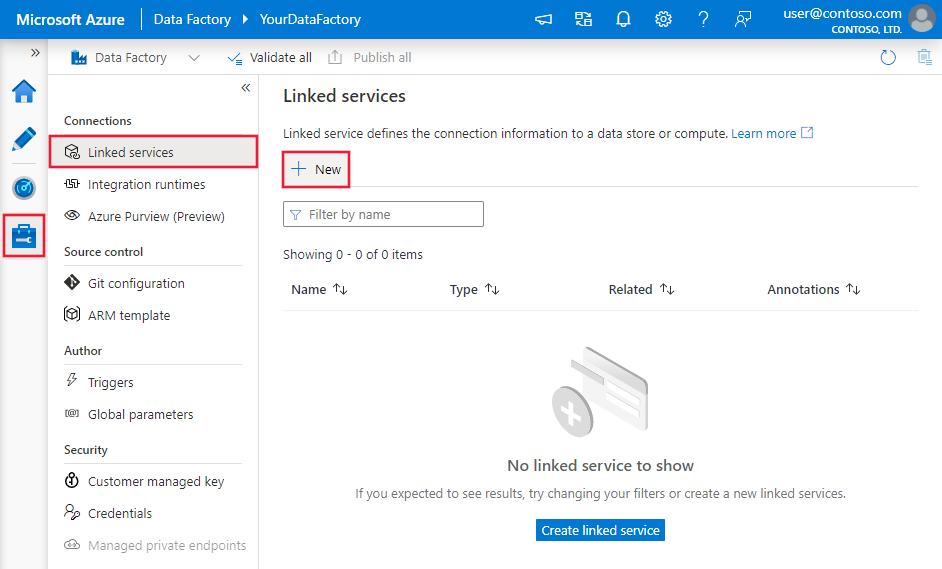This screenshot has height=569, width=942.
Task: Open the help question mark
Action: [703, 19]
